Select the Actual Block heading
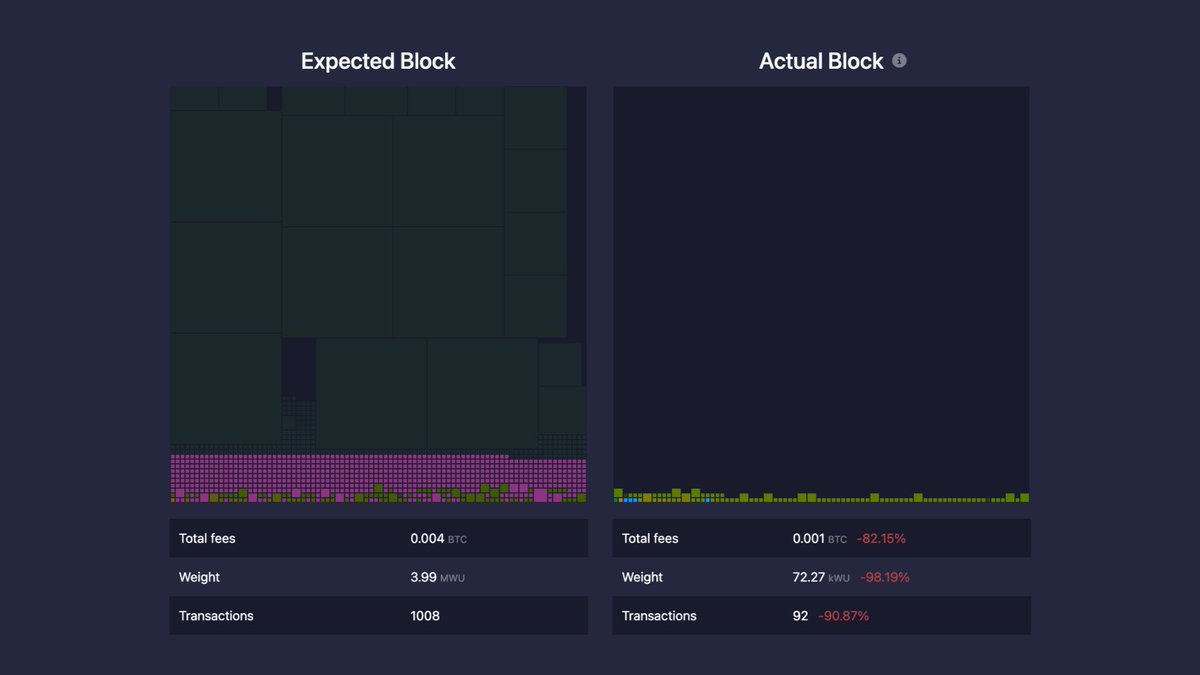 tap(820, 61)
